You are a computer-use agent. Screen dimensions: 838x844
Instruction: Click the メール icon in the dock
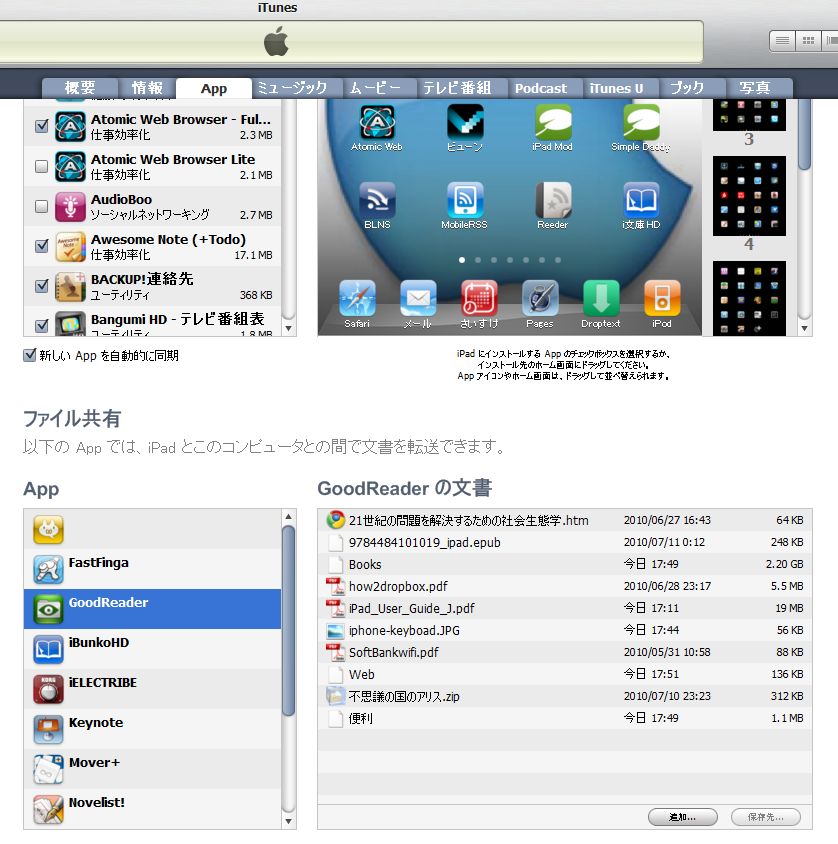click(418, 299)
